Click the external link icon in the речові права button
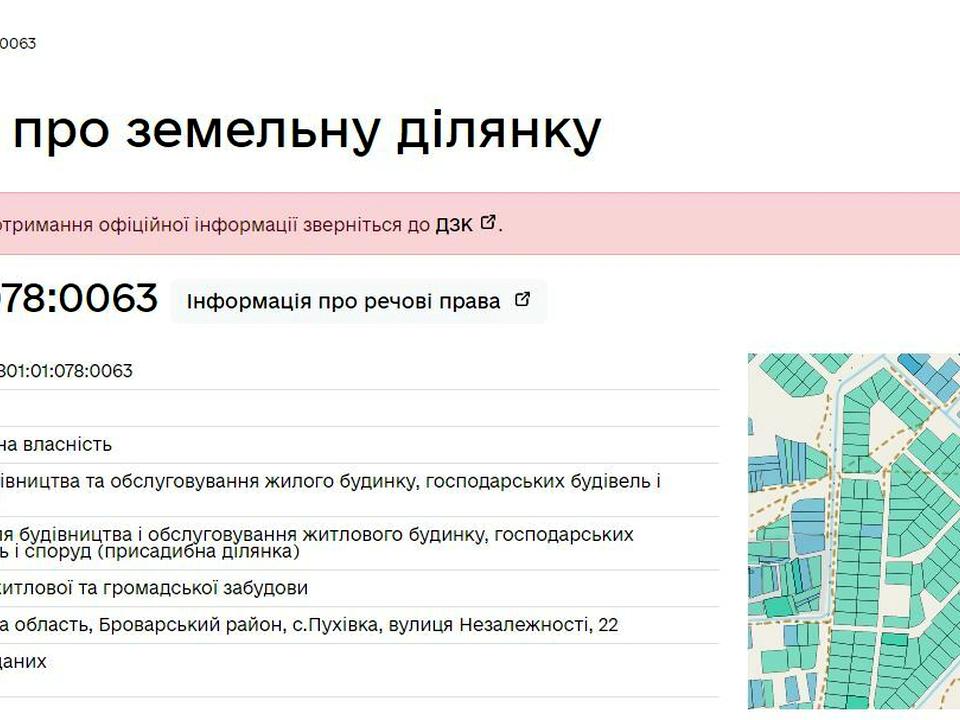The image size is (960, 720). pyautogui.click(x=522, y=300)
